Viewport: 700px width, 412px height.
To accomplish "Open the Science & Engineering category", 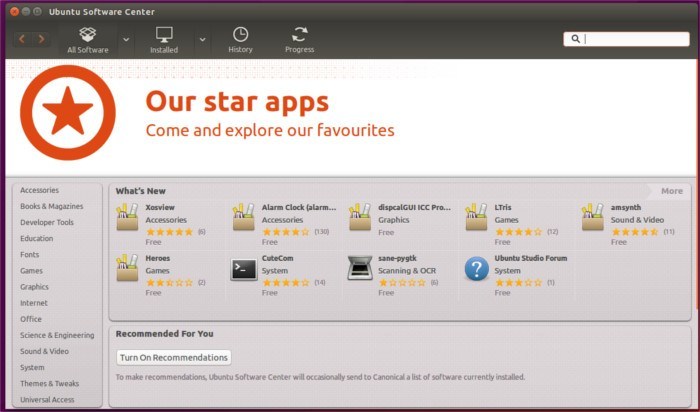I will 57,335.
